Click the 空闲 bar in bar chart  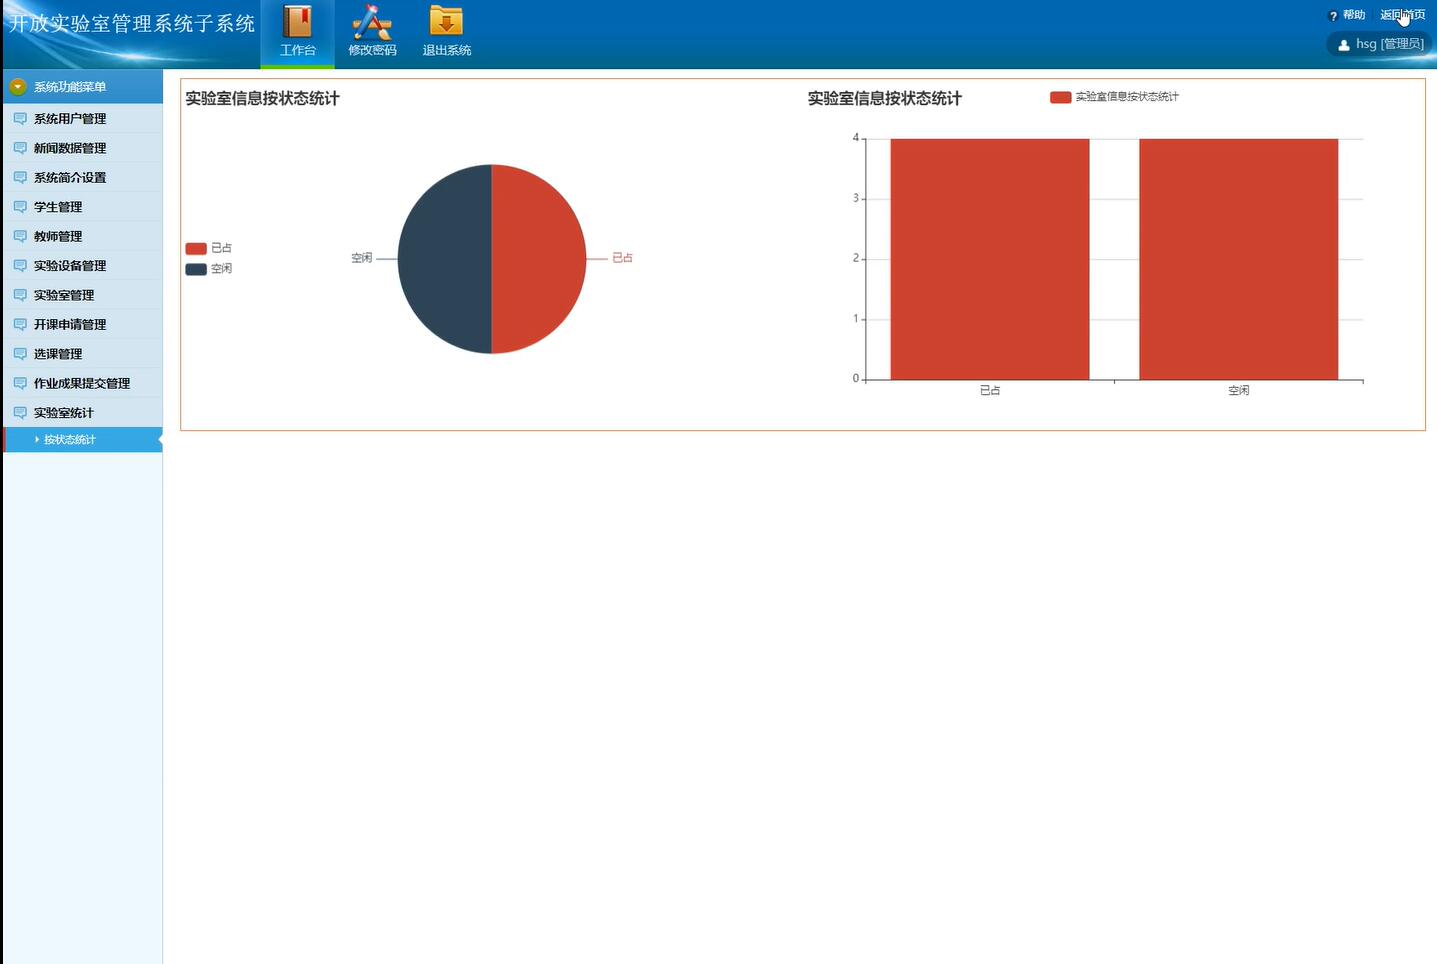coord(1238,259)
